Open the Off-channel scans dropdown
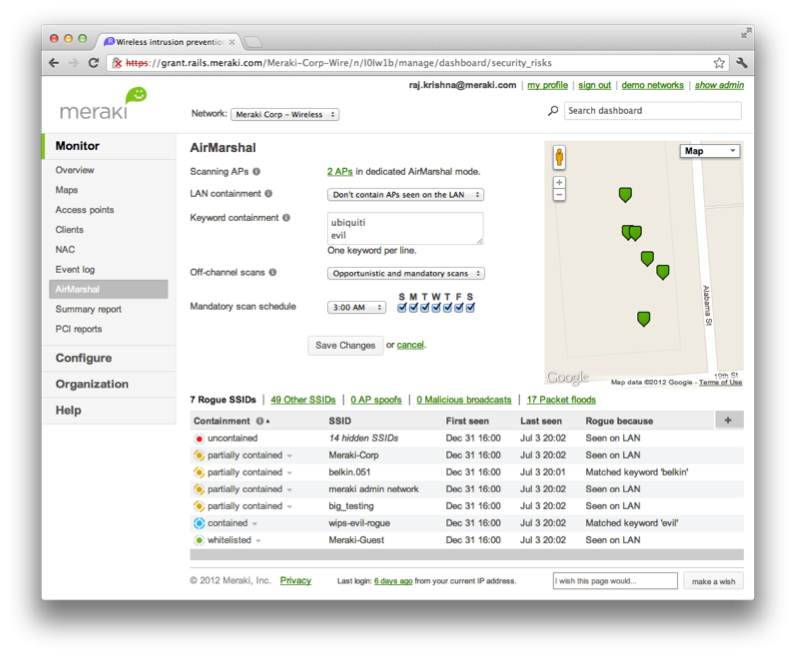The height and width of the screenshot is (657, 796). (406, 274)
